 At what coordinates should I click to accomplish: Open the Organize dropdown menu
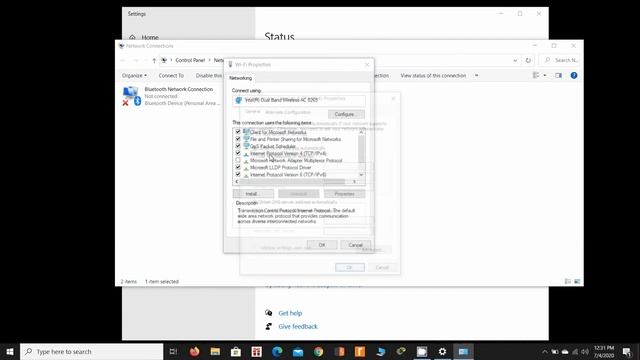tap(134, 76)
